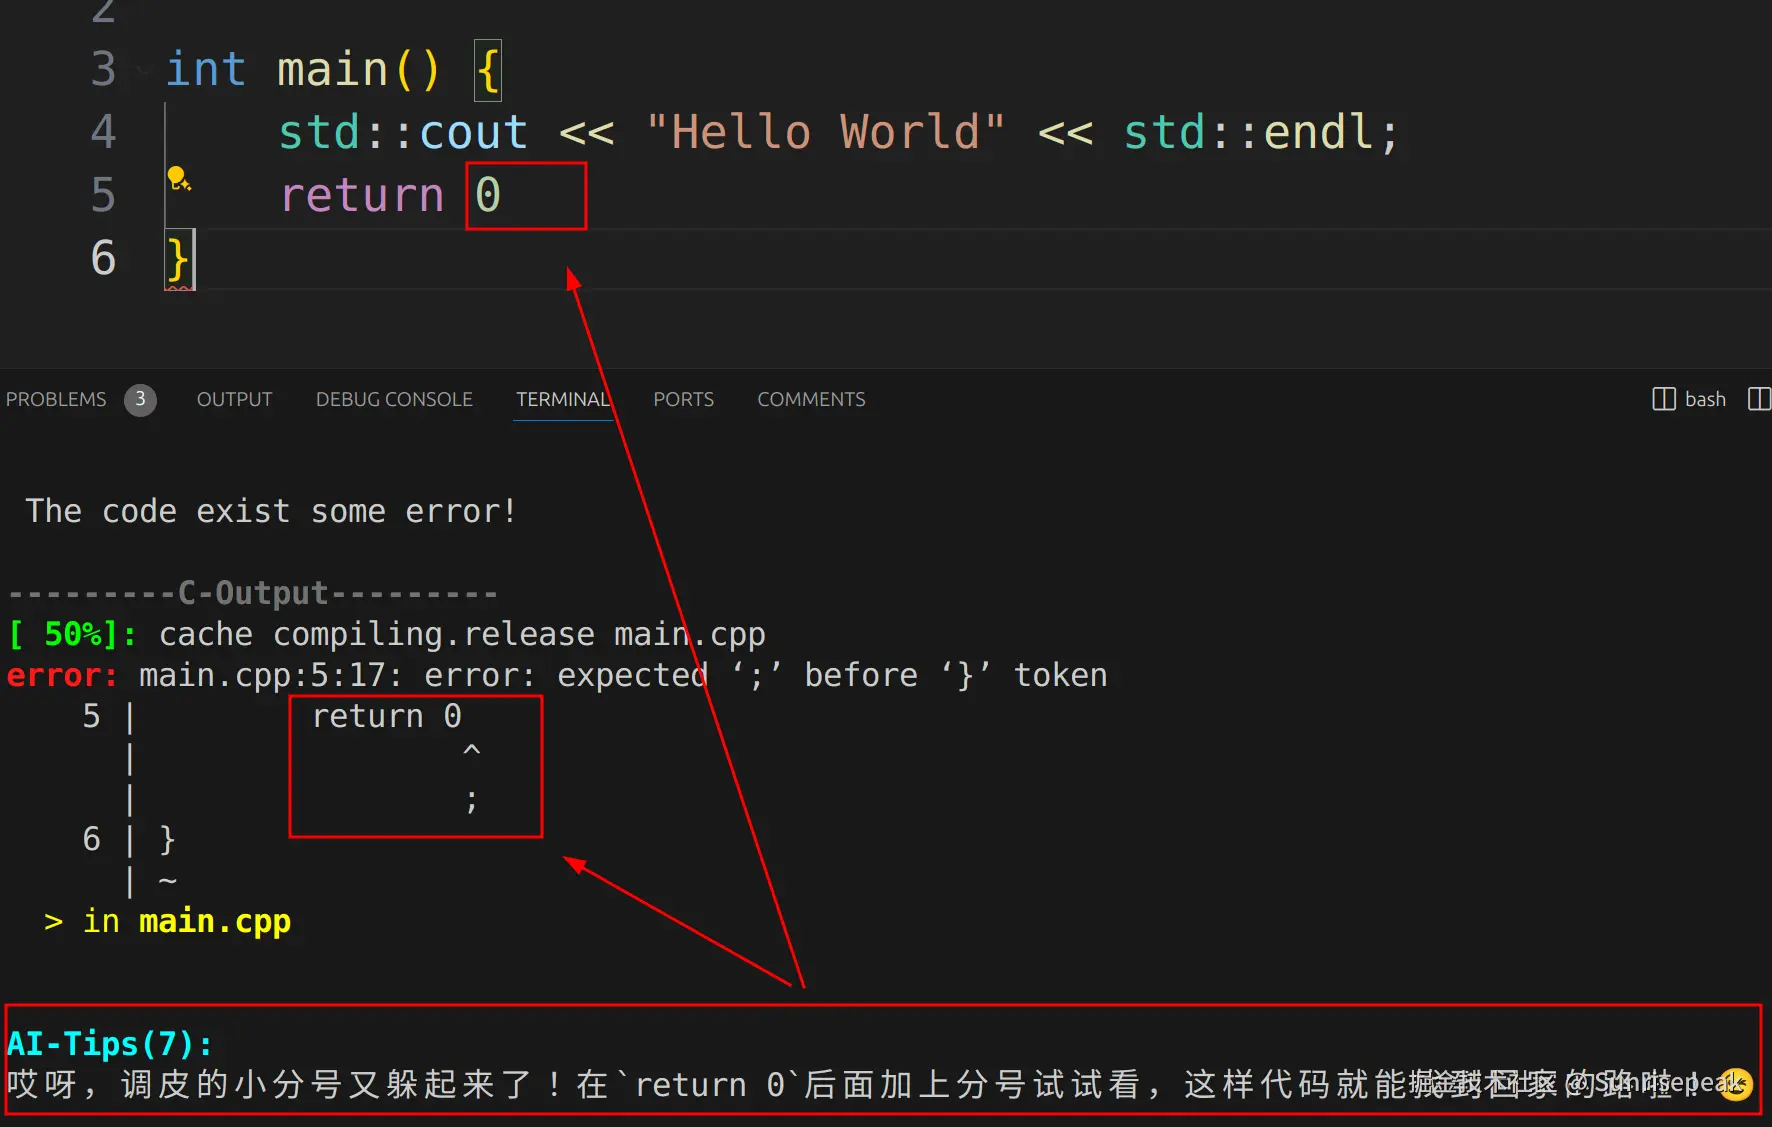
Task: Select the TERMINAL tab
Action: [x=563, y=399]
